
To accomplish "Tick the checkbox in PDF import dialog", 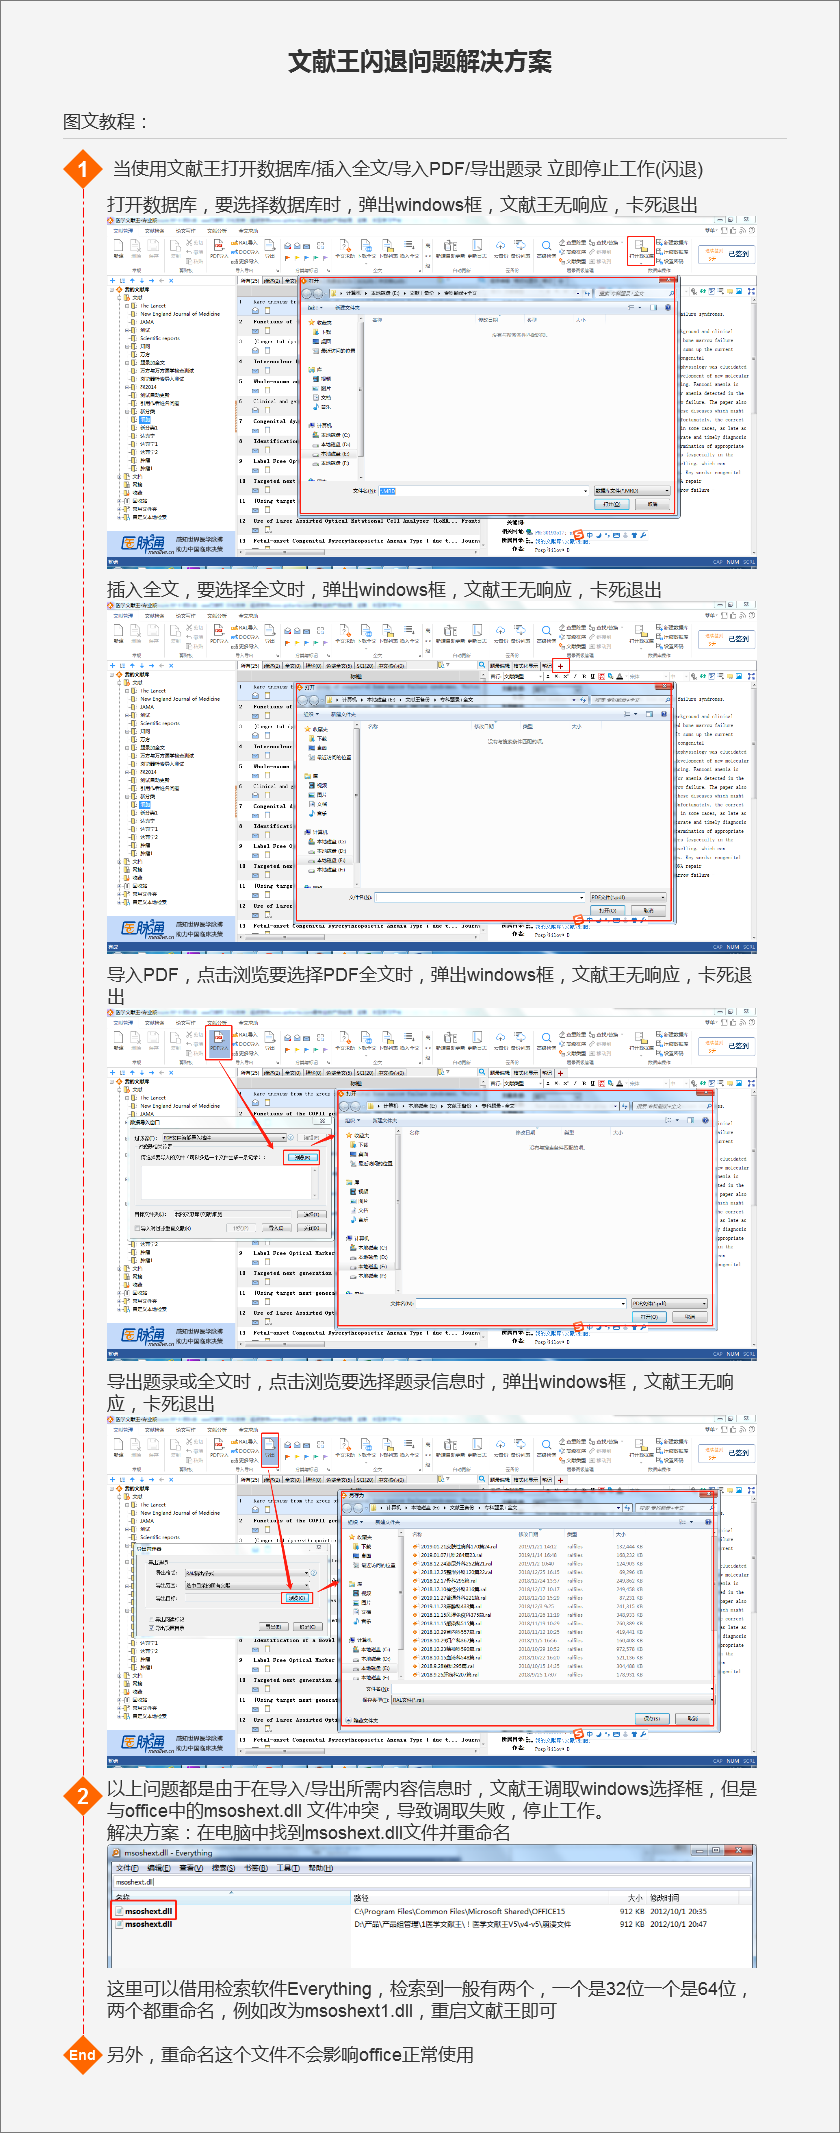I will click(x=138, y=1228).
